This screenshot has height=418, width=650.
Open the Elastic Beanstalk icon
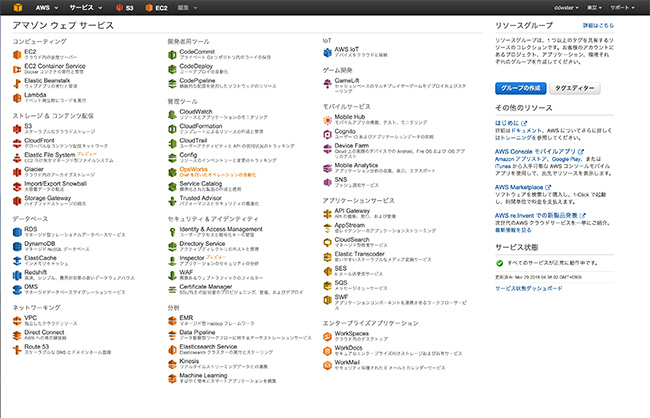click(17, 83)
